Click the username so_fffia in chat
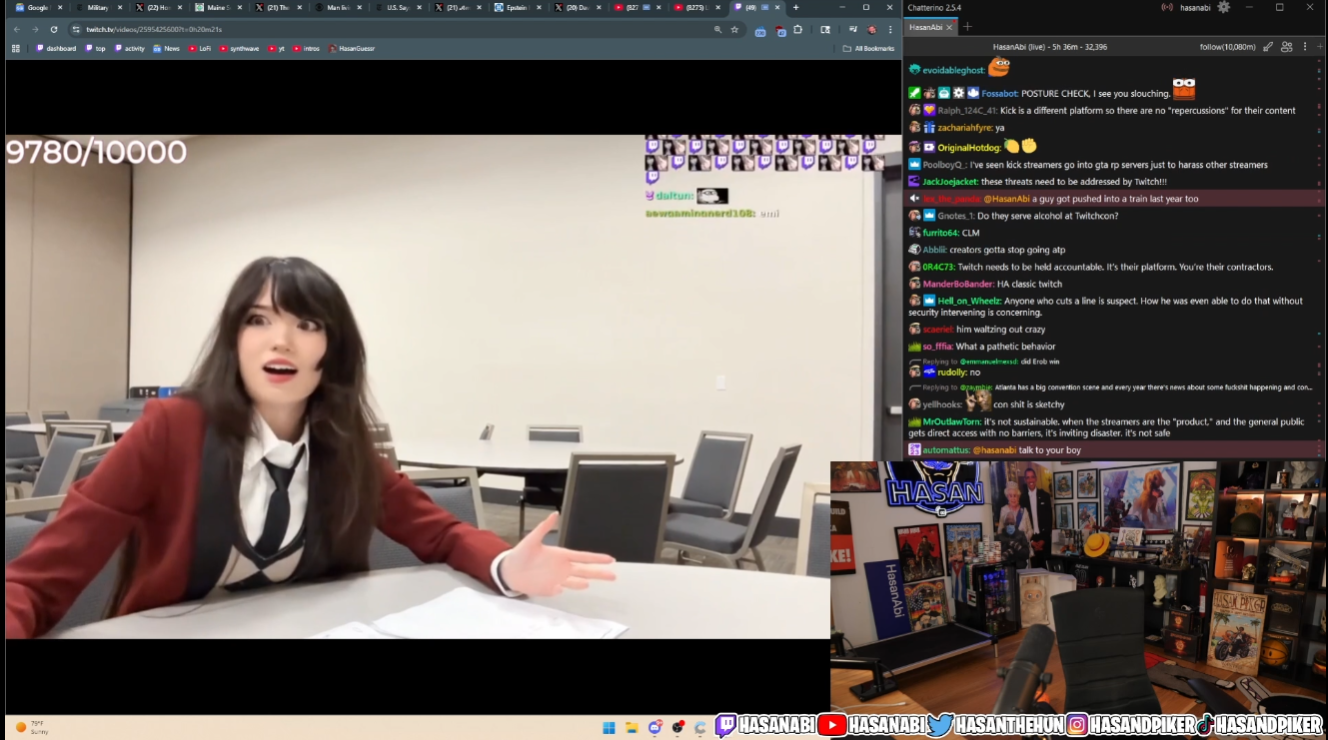Screen dimensions: 1328x740 pos(937,347)
